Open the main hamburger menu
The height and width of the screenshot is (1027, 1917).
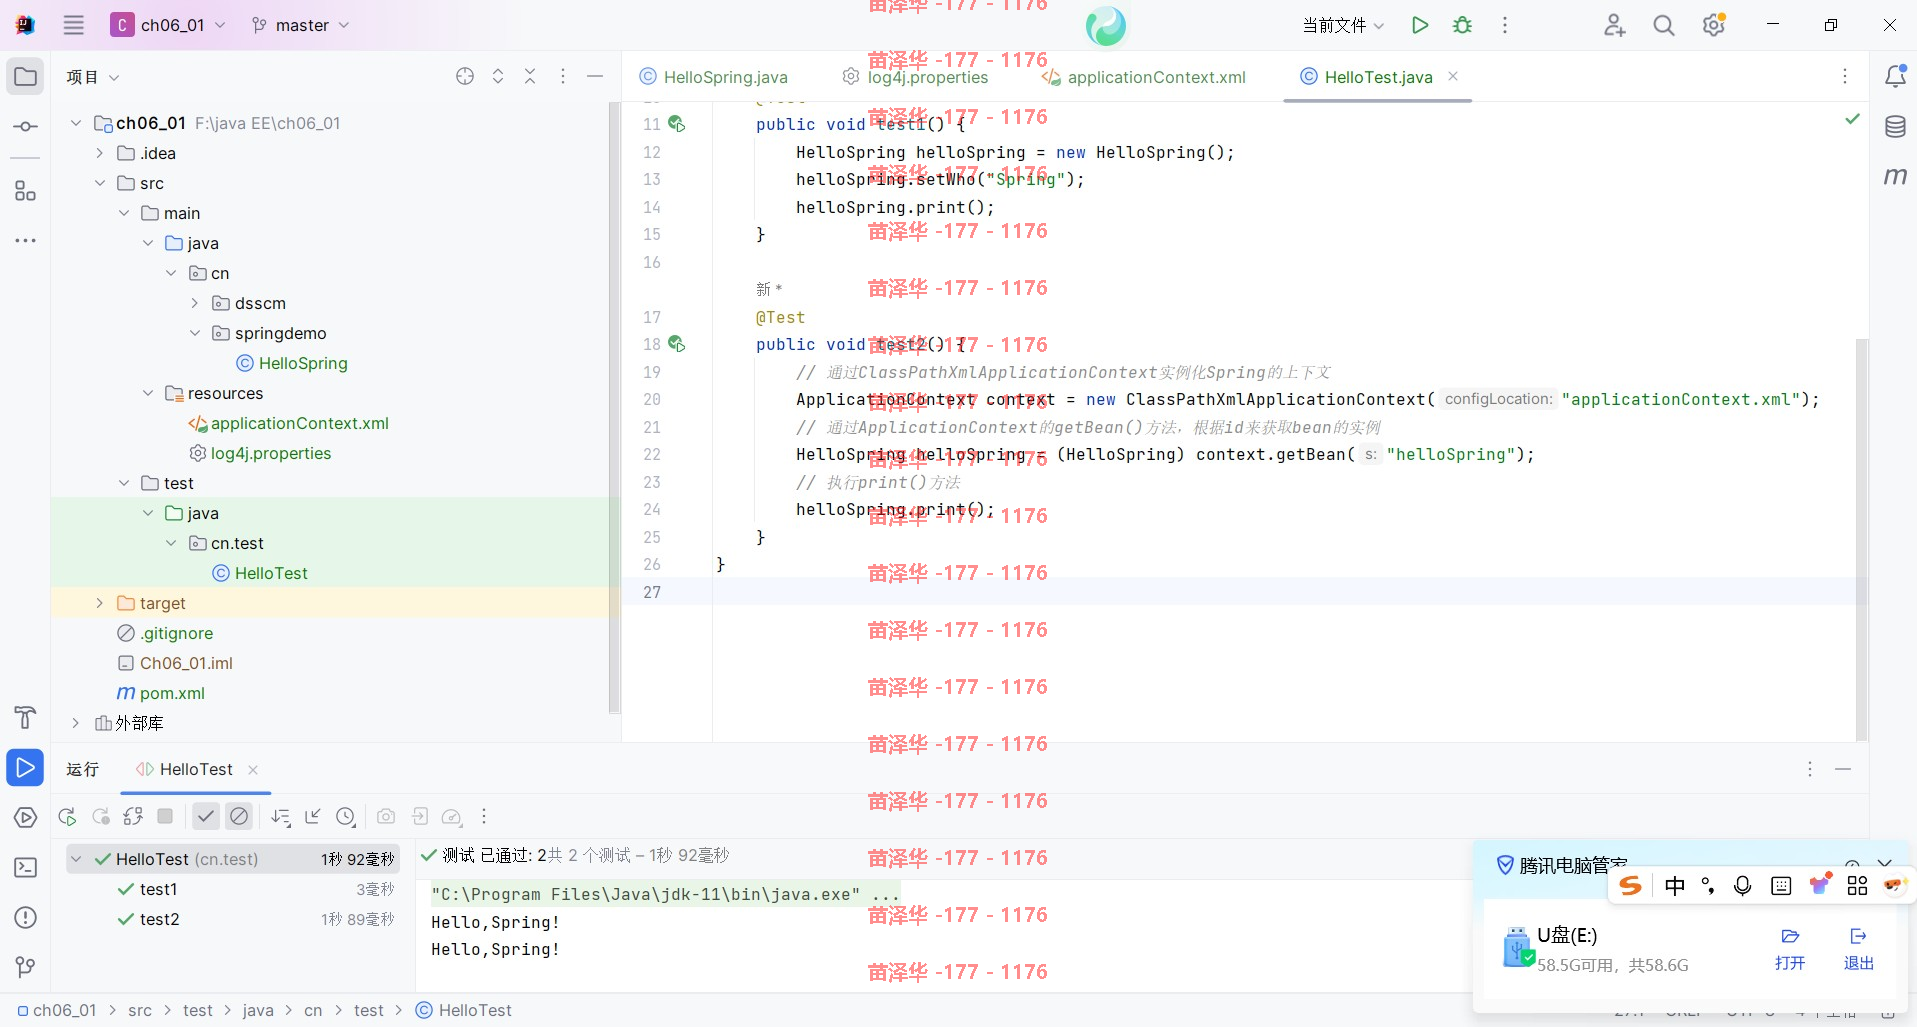(x=74, y=25)
